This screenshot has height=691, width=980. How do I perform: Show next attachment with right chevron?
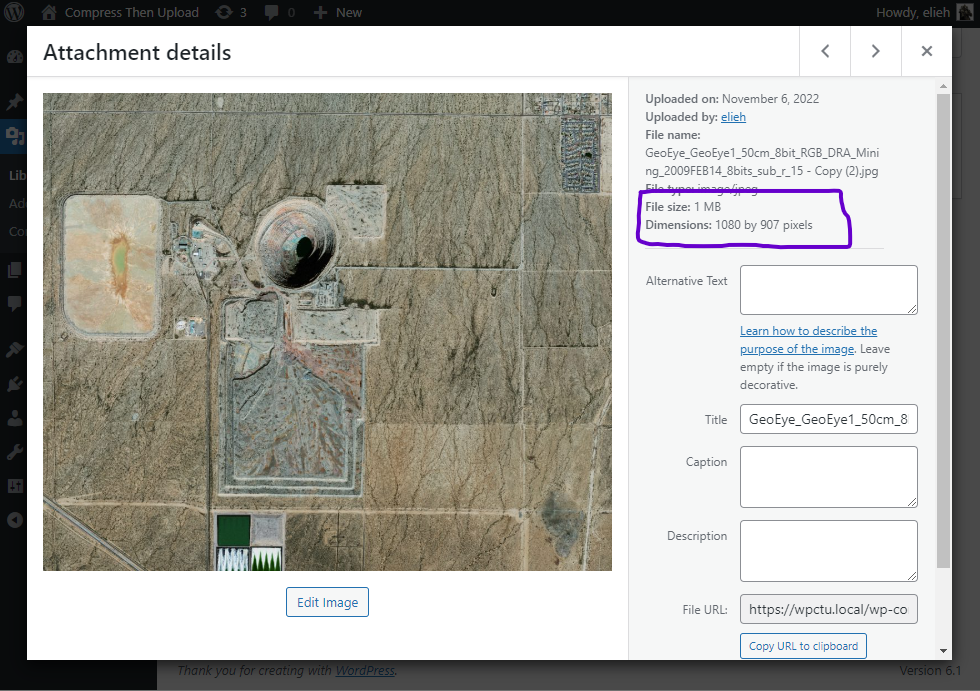click(876, 51)
